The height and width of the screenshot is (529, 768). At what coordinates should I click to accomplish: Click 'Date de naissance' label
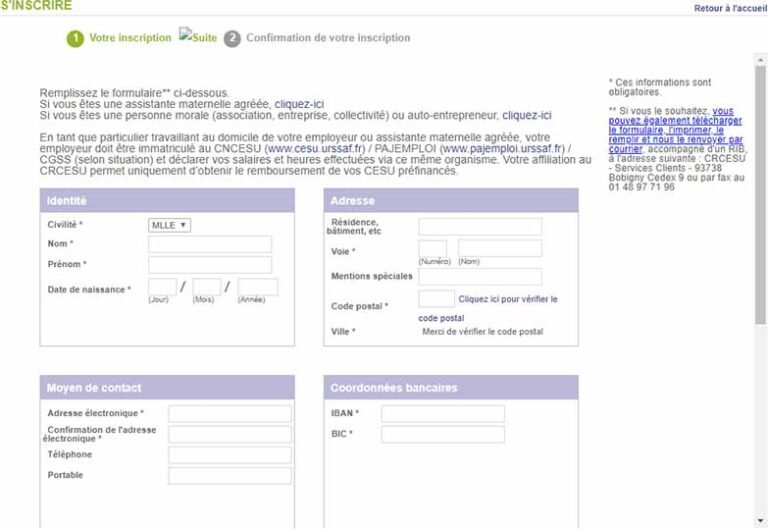(x=89, y=289)
